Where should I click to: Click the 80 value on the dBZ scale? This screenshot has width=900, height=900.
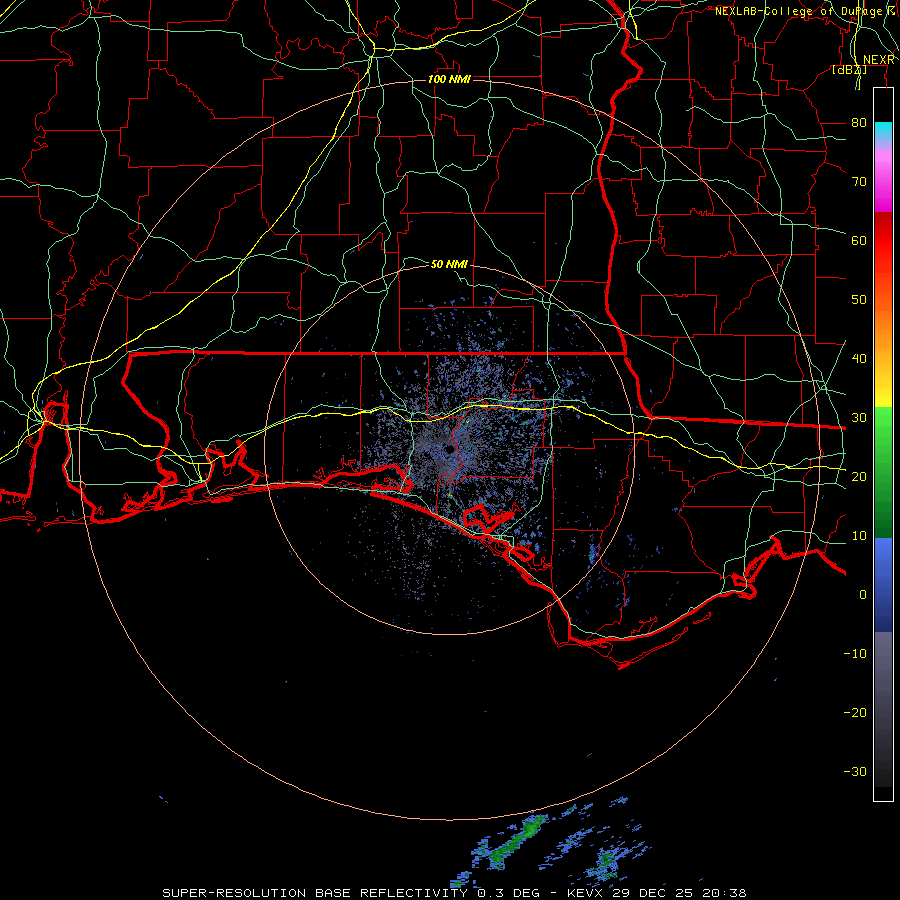click(x=859, y=122)
